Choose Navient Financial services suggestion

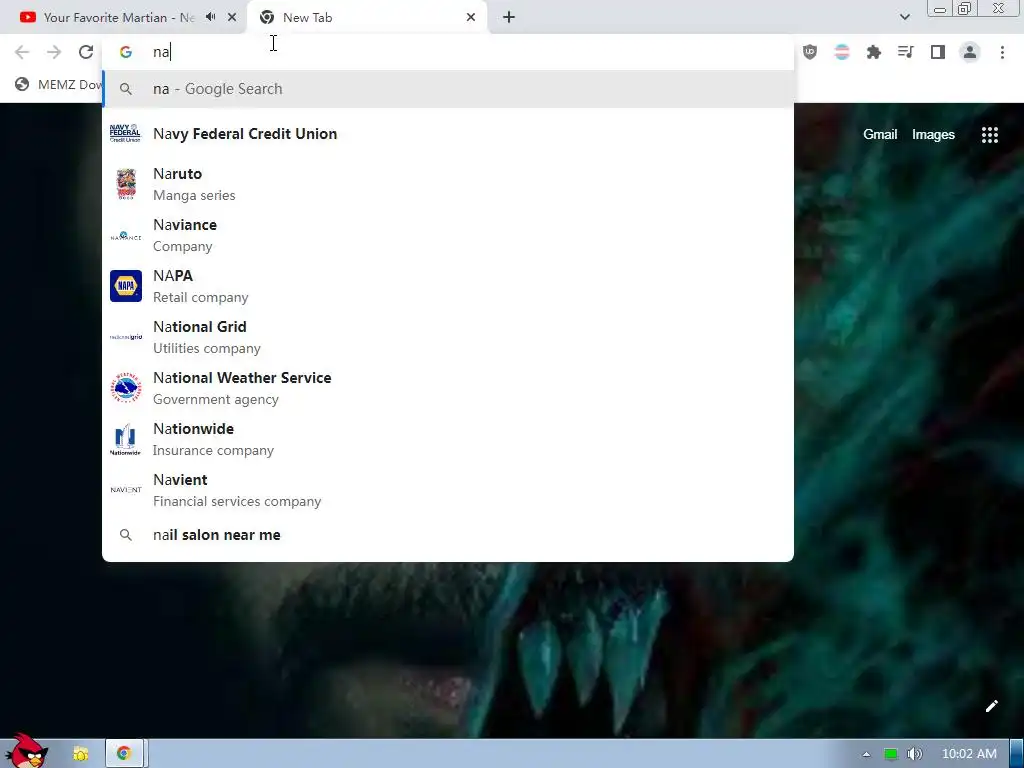coord(448,490)
